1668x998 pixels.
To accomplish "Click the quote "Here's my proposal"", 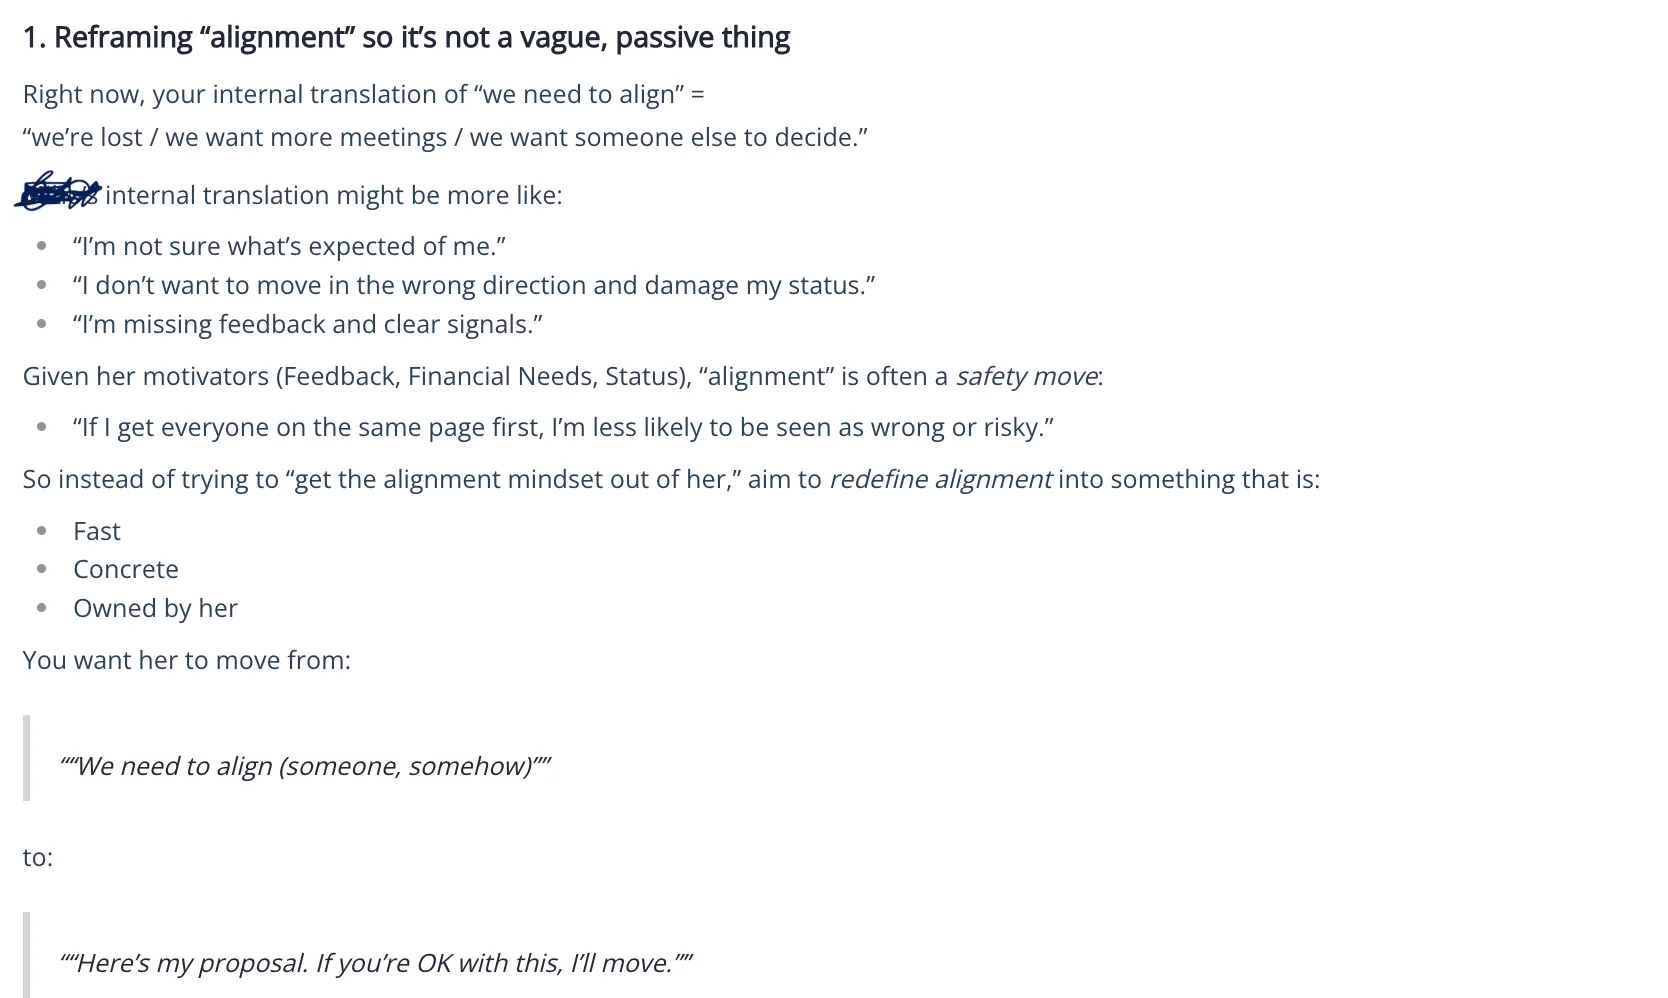I will (x=376, y=963).
